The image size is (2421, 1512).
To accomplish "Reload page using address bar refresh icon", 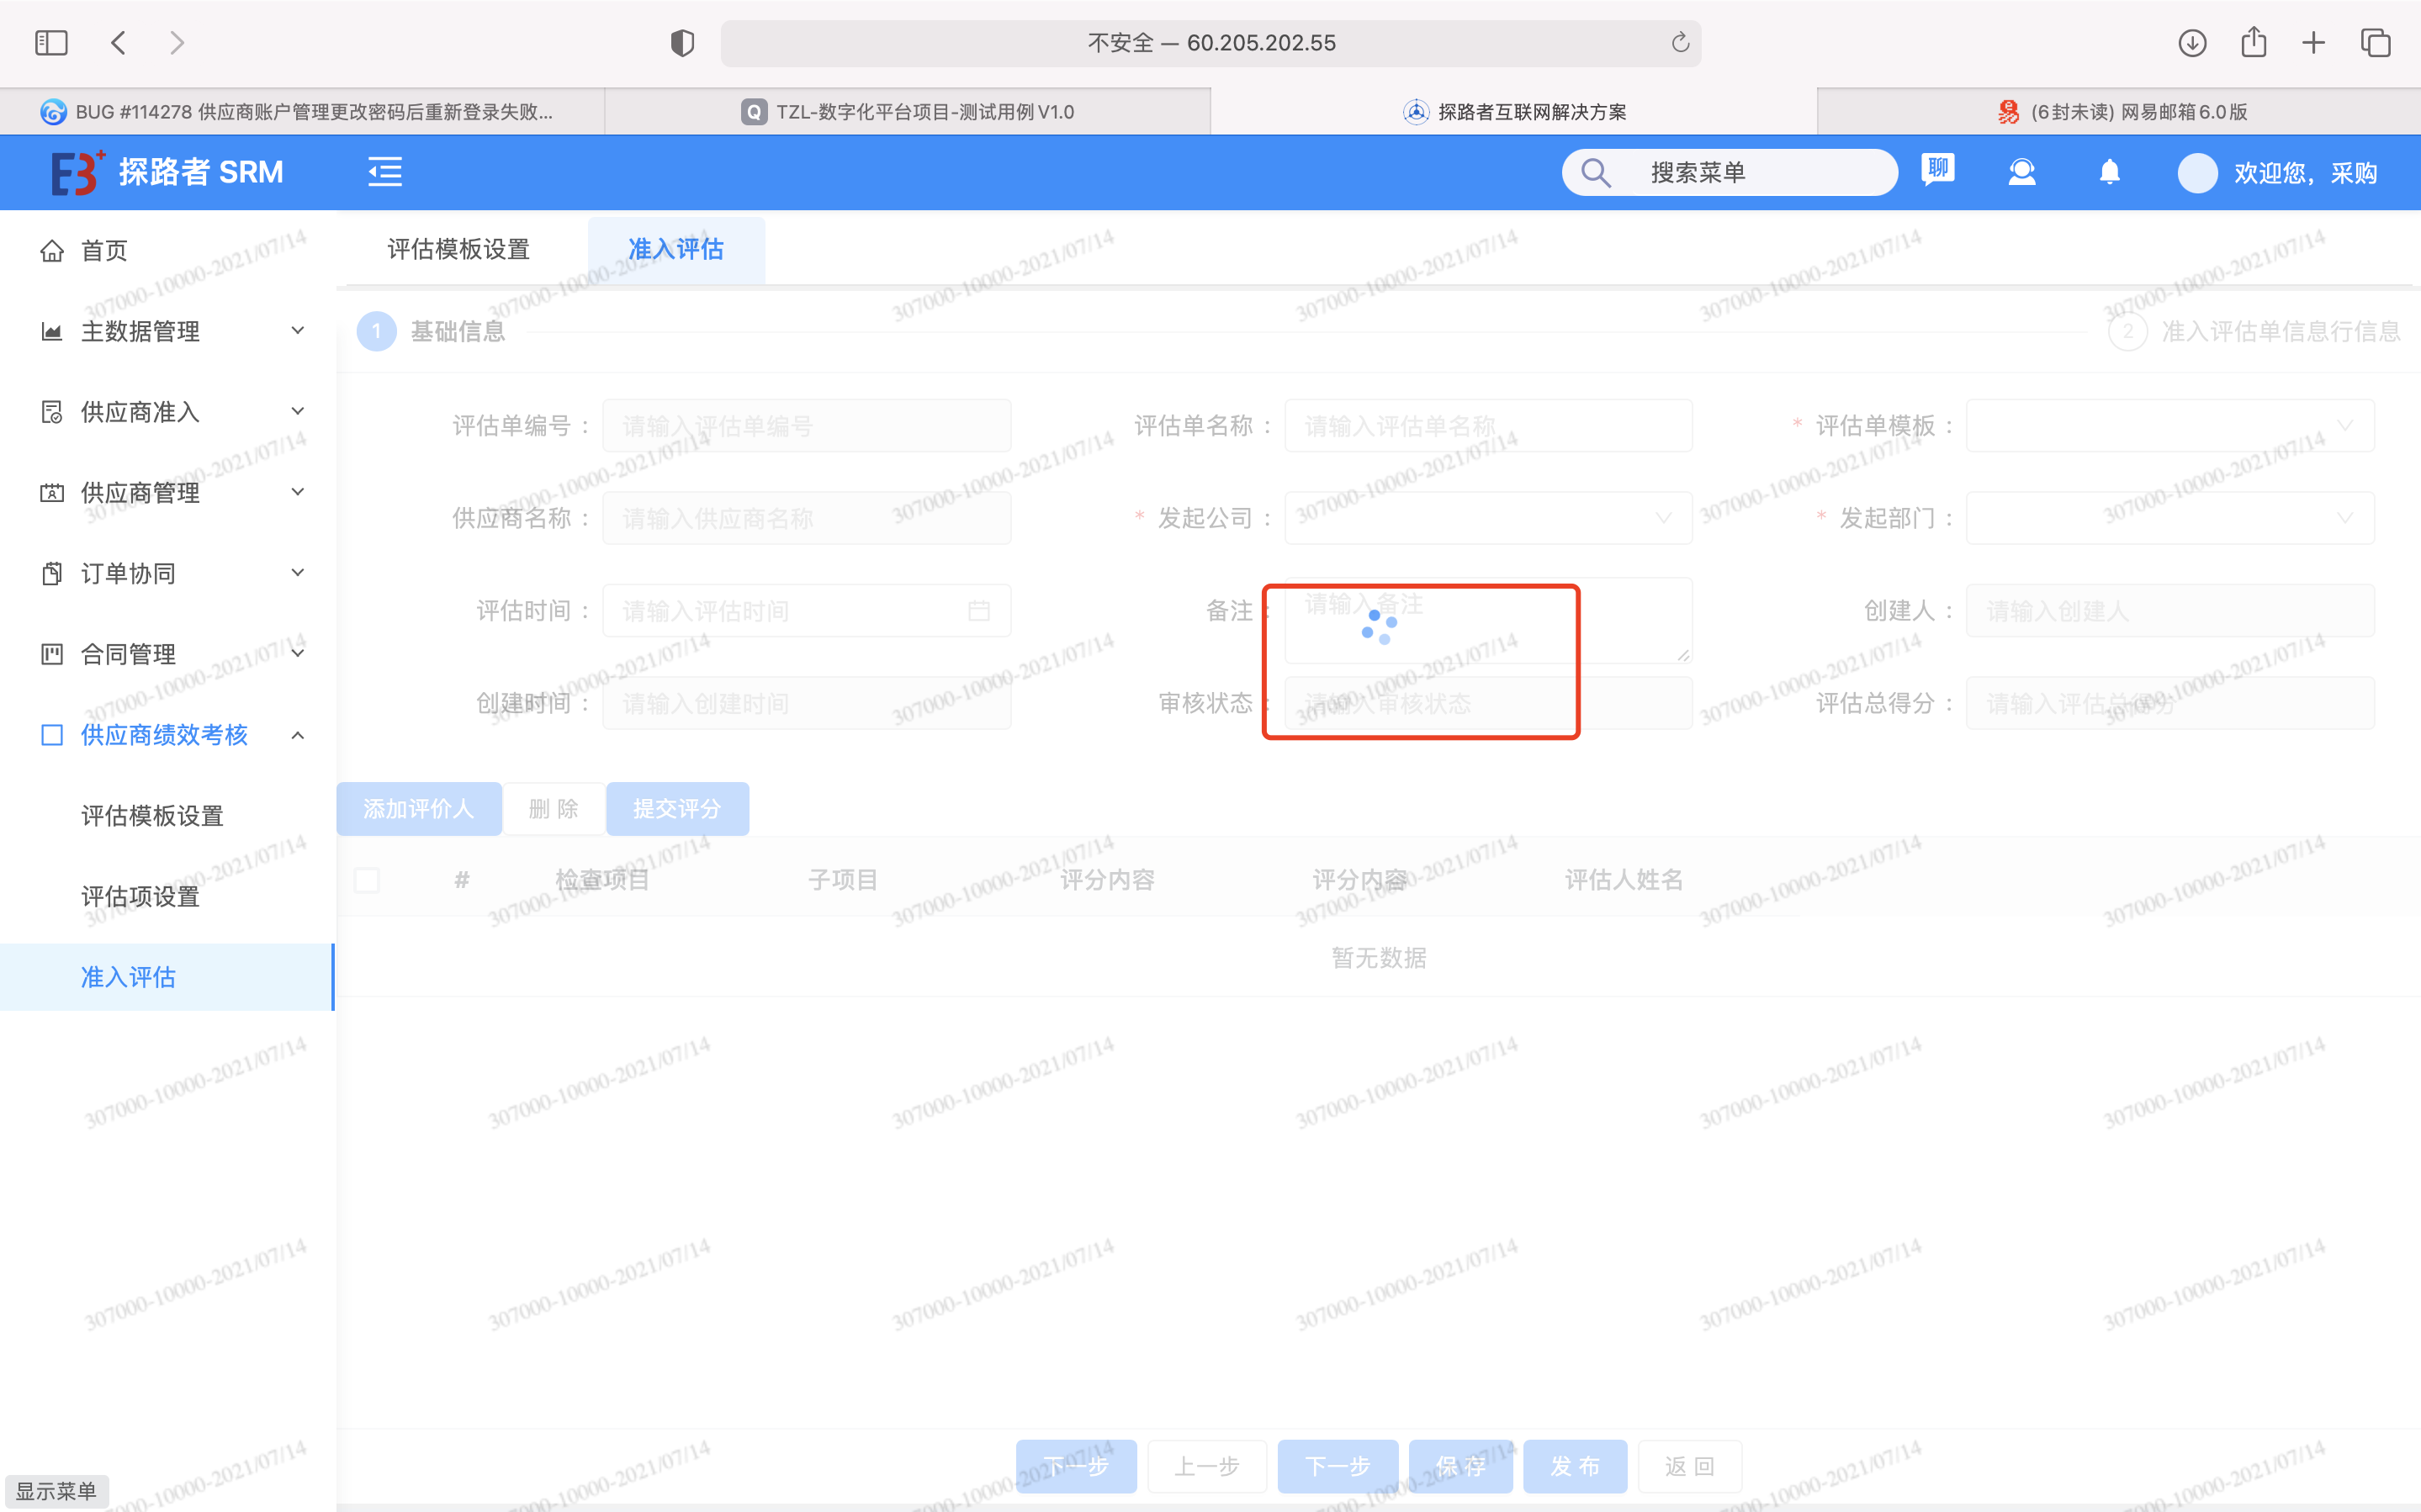I will coord(1680,43).
